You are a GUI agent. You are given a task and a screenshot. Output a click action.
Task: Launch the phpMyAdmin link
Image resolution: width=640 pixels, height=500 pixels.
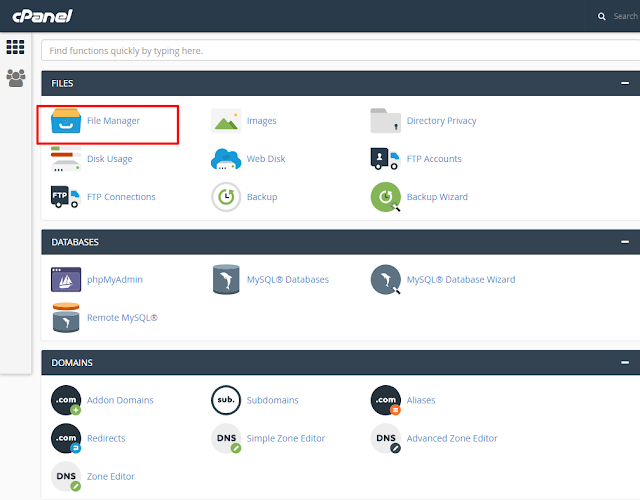[115, 280]
